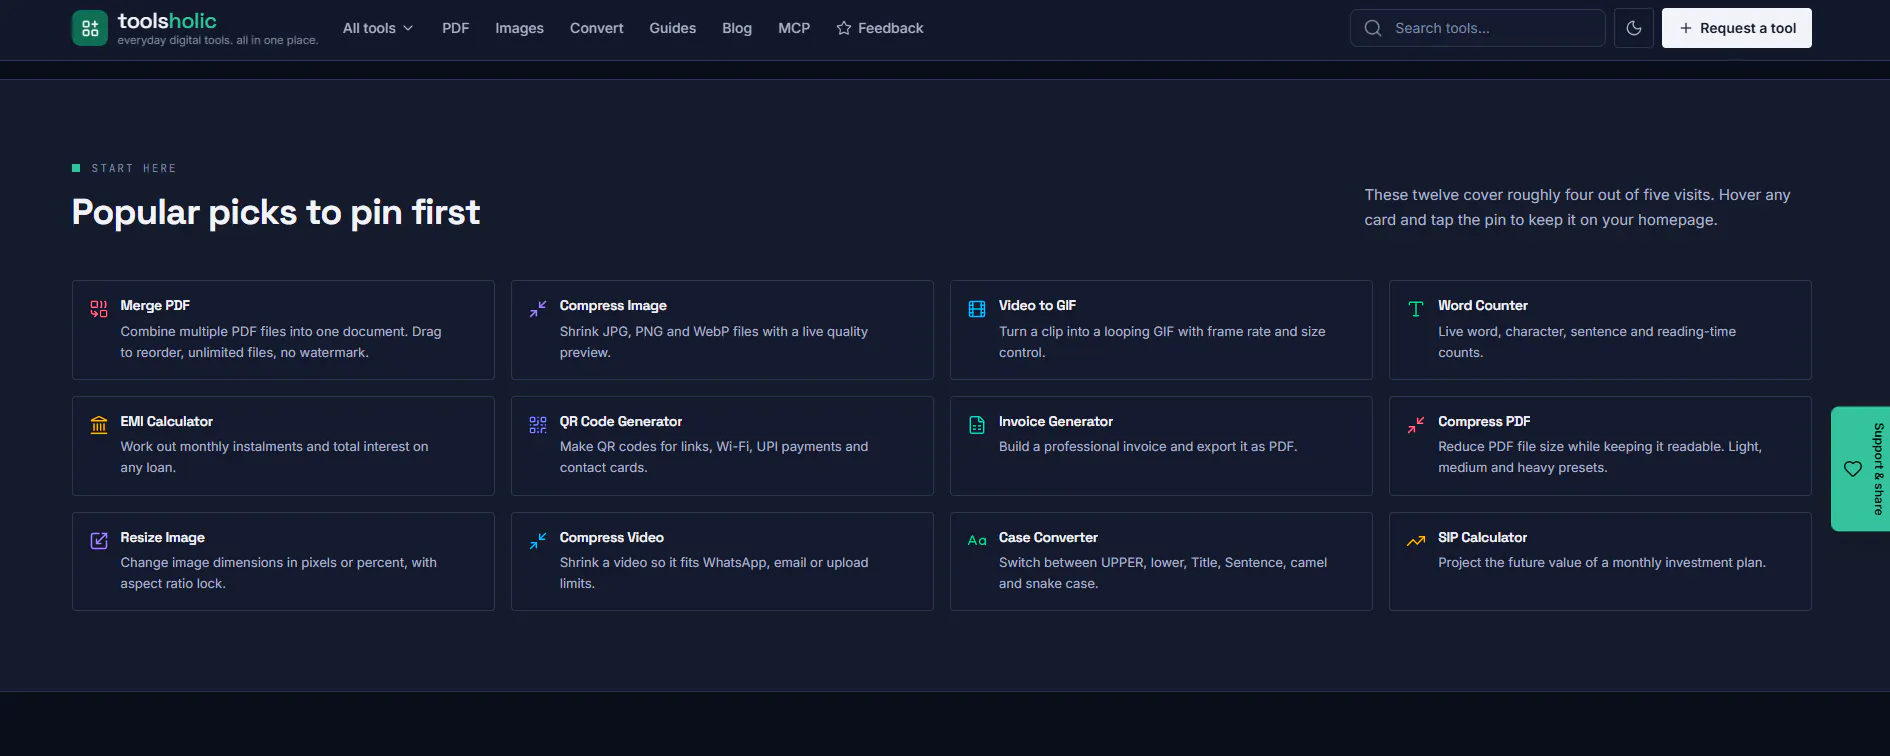The image size is (1890, 756).
Task: Open the EMI Calculator tool title
Action: 167,422
